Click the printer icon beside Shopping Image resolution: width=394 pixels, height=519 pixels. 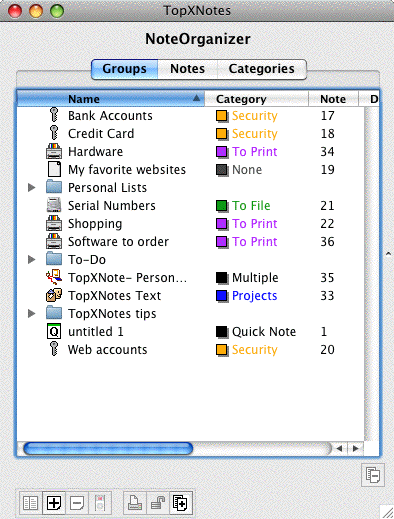point(54,223)
